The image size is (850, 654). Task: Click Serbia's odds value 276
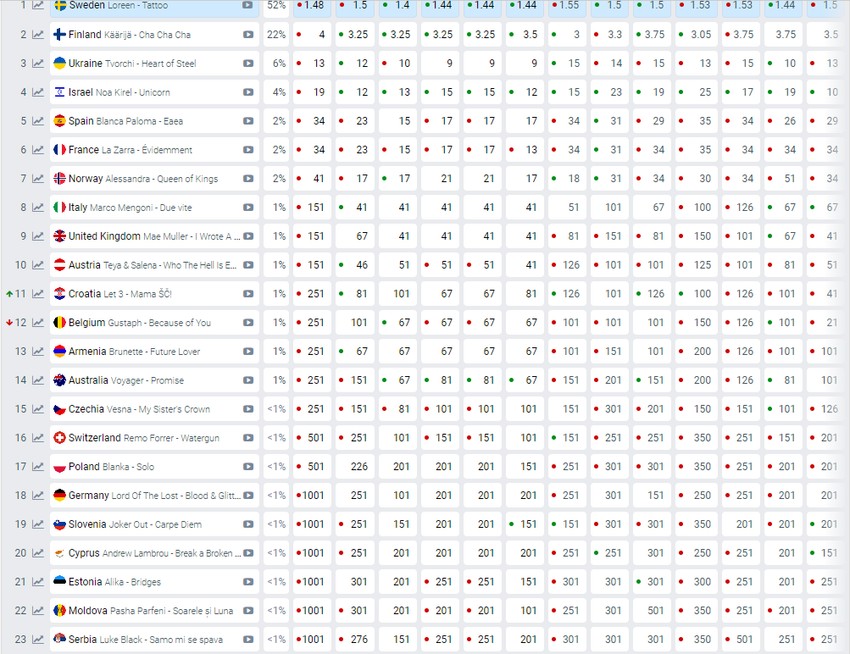pos(355,639)
